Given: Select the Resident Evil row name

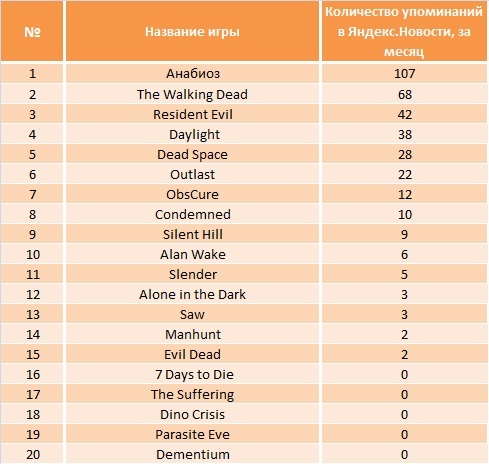Looking at the screenshot, I should [x=192, y=114].
